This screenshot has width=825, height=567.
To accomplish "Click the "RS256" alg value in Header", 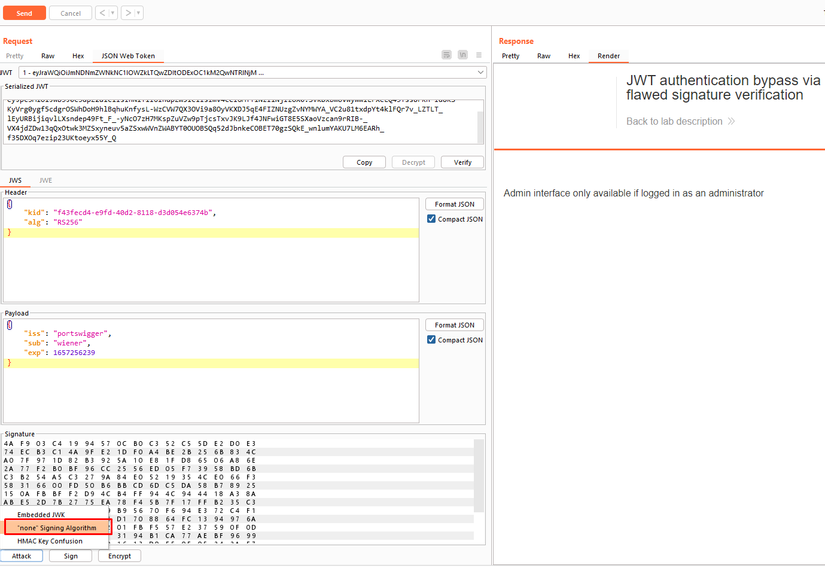I will click(x=67, y=222).
